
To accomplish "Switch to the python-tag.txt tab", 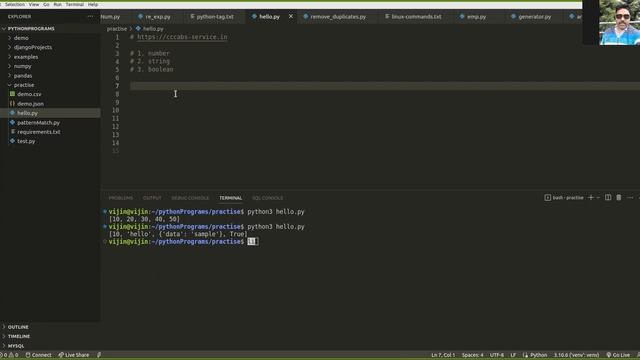I will point(215,17).
